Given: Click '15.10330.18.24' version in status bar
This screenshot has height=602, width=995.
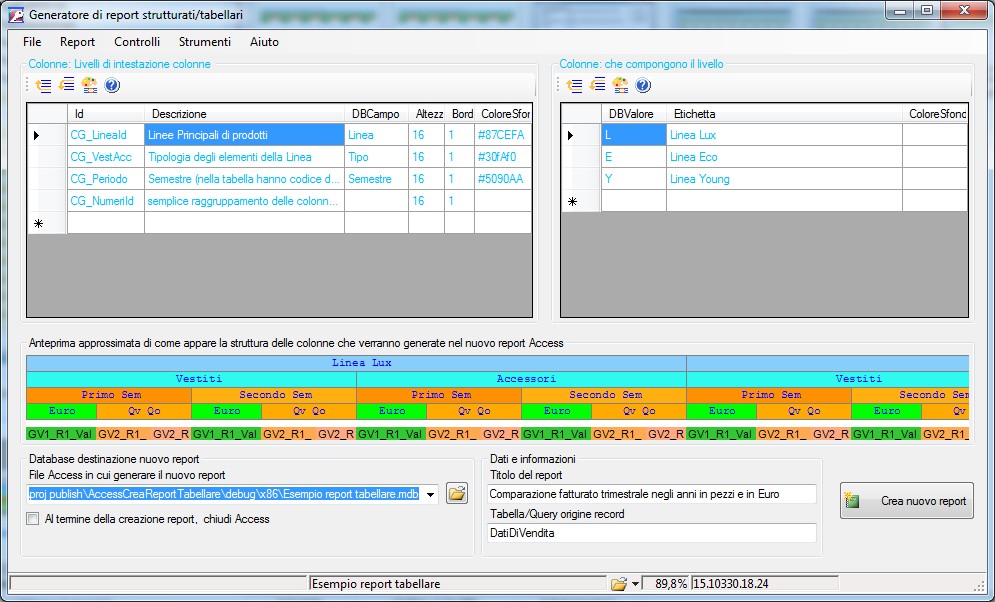Looking at the screenshot, I should [x=765, y=584].
